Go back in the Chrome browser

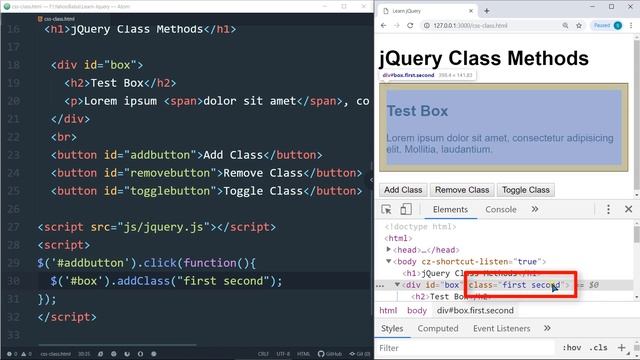[x=383, y=25]
